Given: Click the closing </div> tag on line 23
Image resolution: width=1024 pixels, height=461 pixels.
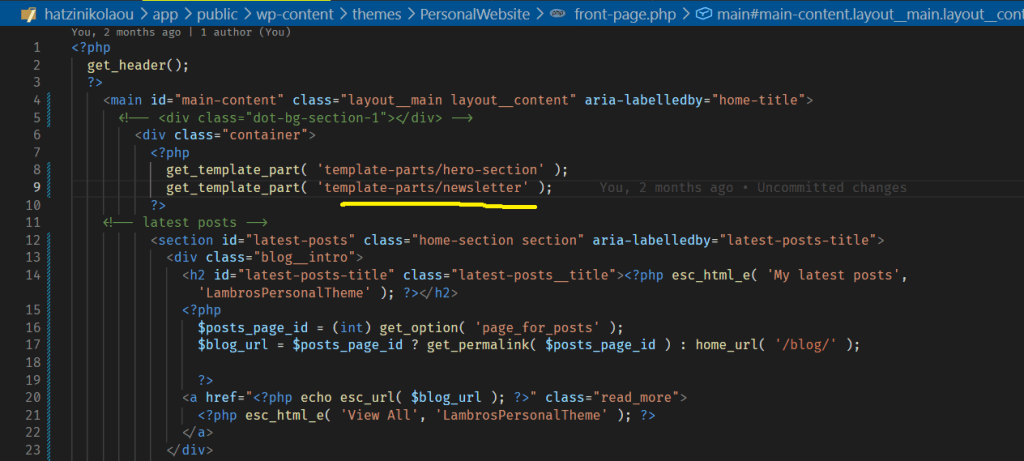Looking at the screenshot, I should (x=189, y=450).
